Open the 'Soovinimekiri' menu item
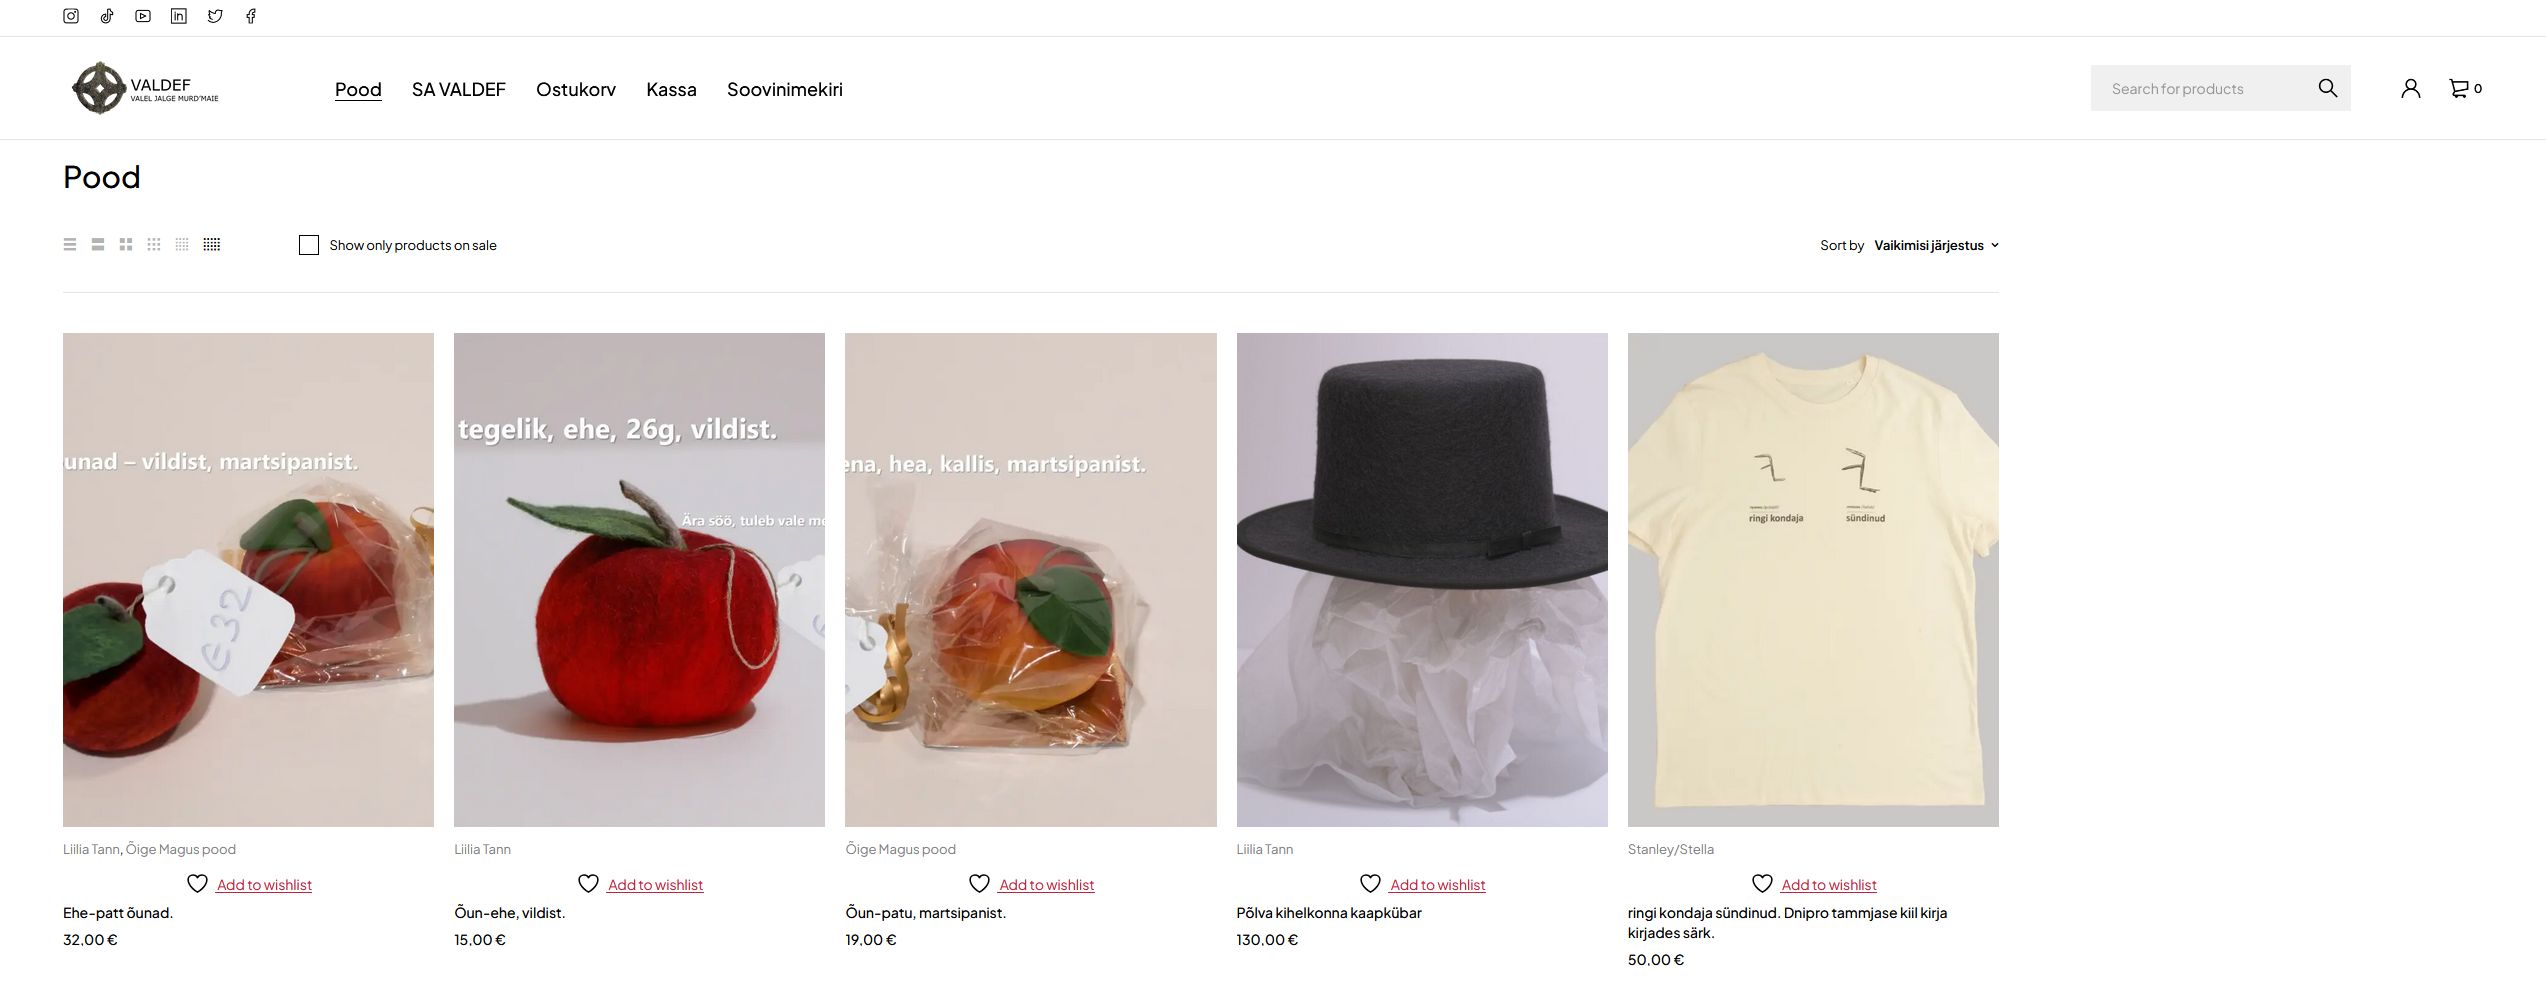Image resolution: width=2546 pixels, height=993 pixels. click(x=785, y=90)
